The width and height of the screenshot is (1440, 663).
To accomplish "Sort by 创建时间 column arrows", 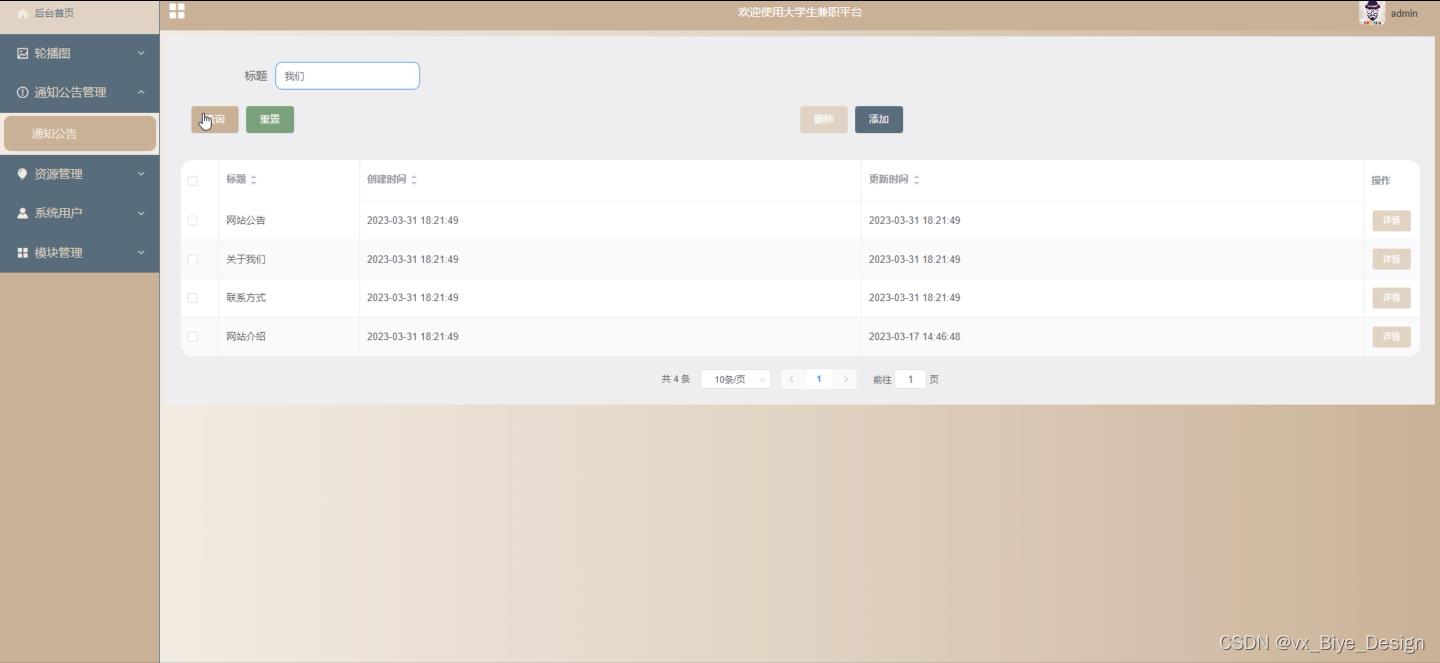I will point(414,180).
